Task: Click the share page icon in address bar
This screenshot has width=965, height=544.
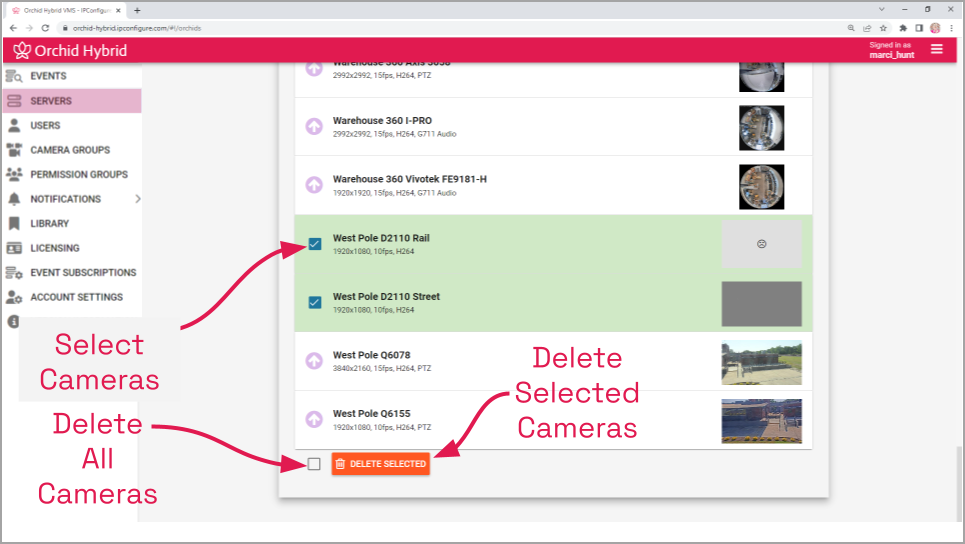Action: pos(867,28)
